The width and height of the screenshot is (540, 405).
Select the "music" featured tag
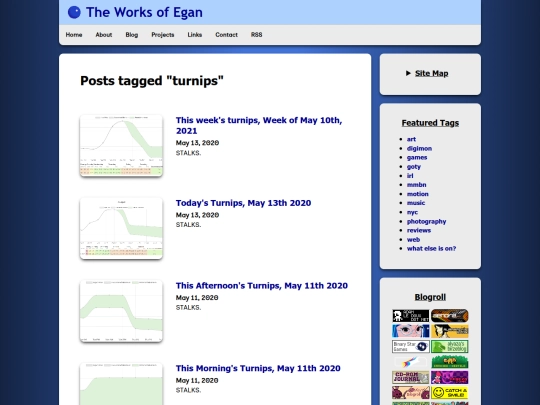(416, 203)
